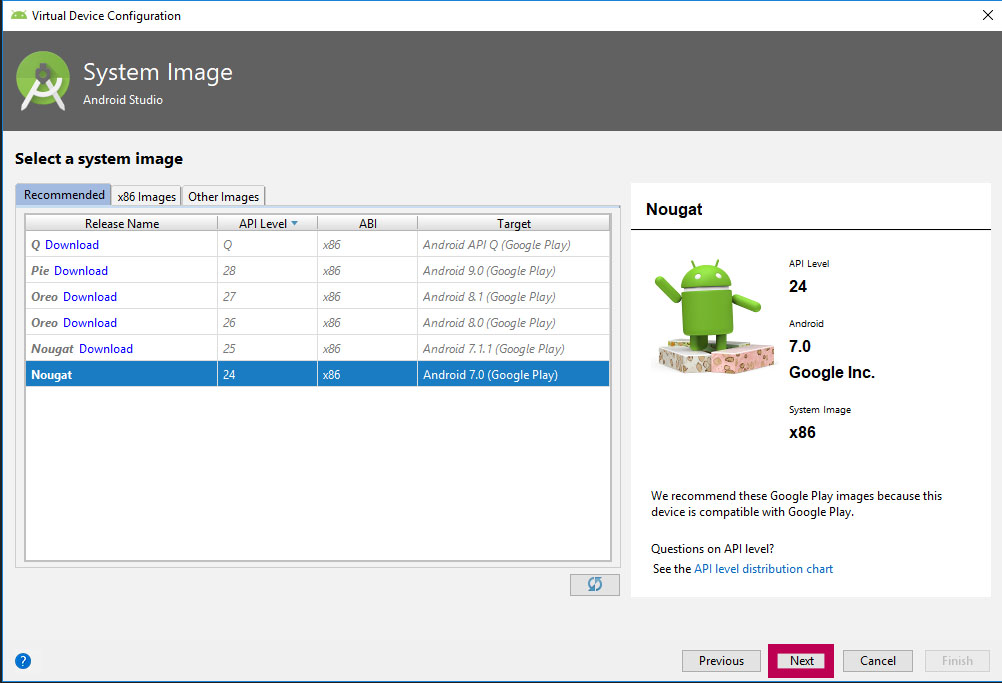Download Oreo API 27 system image
The width and height of the screenshot is (1002, 683).
click(x=90, y=297)
